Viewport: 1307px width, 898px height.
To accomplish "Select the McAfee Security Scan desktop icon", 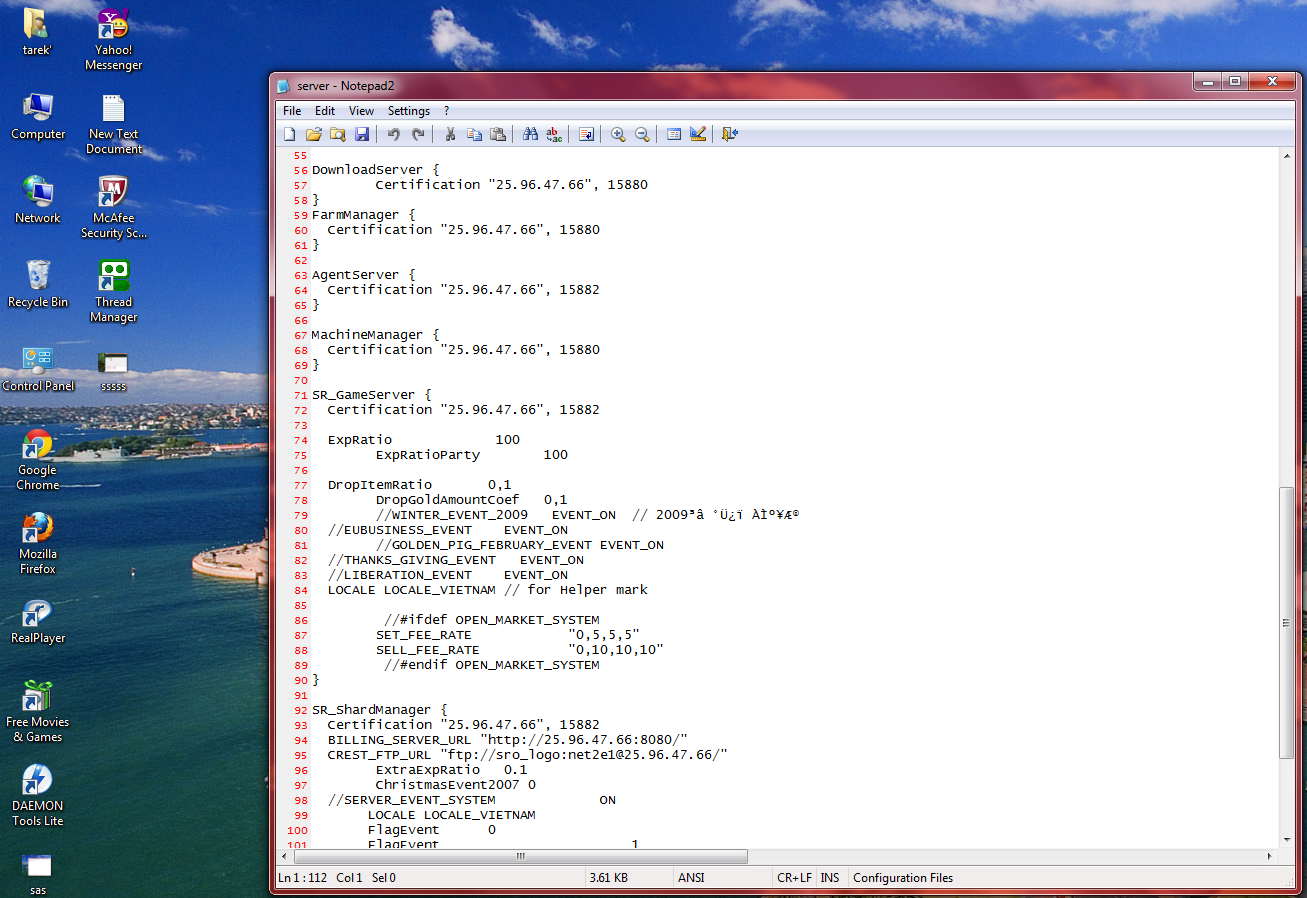I will tap(114, 208).
